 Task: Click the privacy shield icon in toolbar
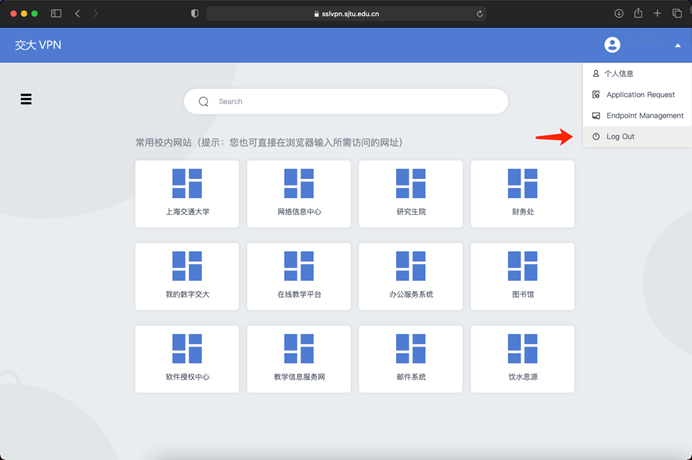click(195, 14)
